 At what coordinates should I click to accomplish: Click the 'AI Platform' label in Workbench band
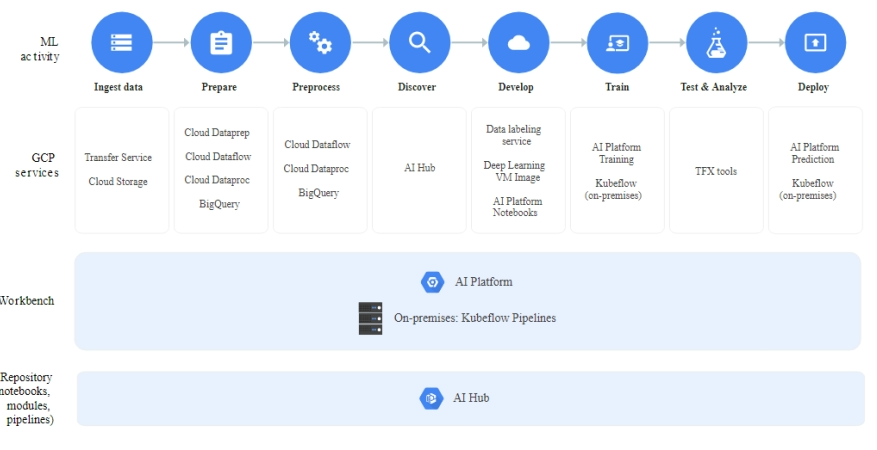coord(484,282)
